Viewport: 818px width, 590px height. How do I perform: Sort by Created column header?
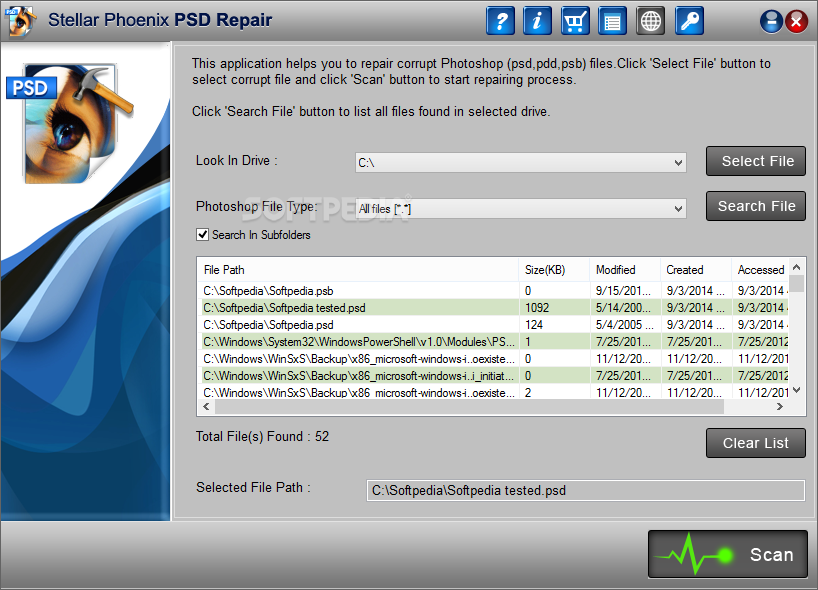pos(696,270)
